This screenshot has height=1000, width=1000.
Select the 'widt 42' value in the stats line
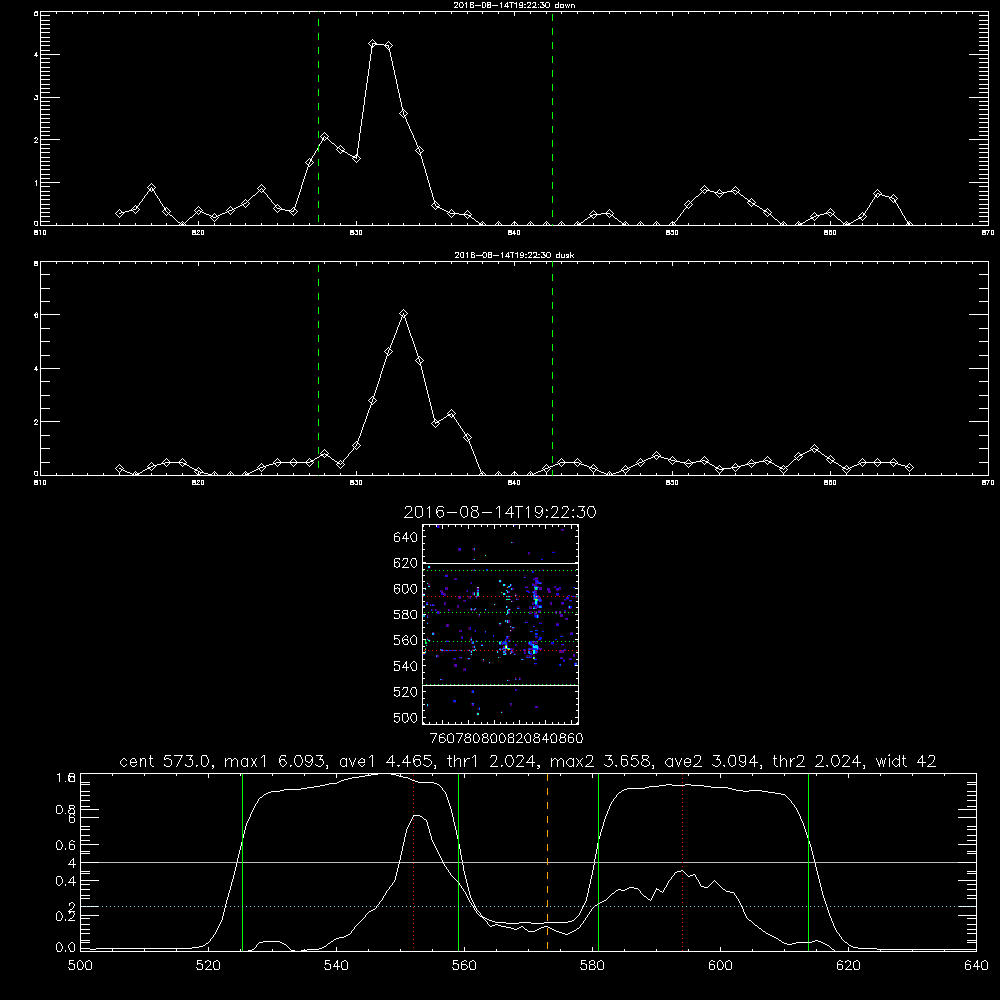pos(906,761)
